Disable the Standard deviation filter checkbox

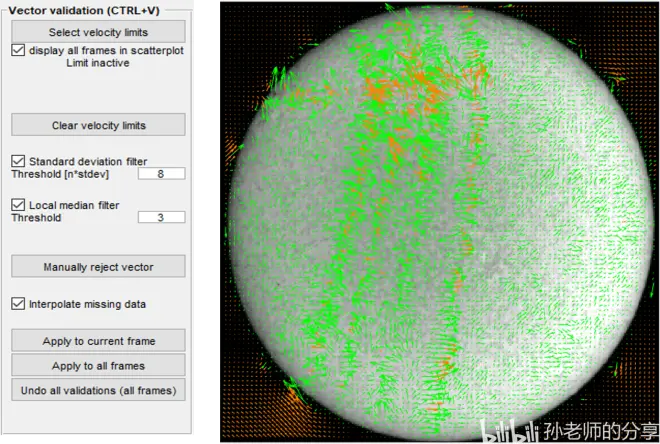18,161
